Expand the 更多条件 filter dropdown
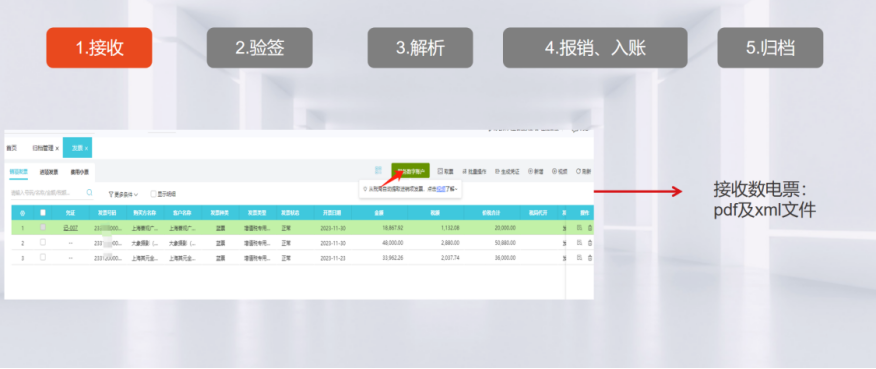Viewport: 876px width, 369px height. 123,194
